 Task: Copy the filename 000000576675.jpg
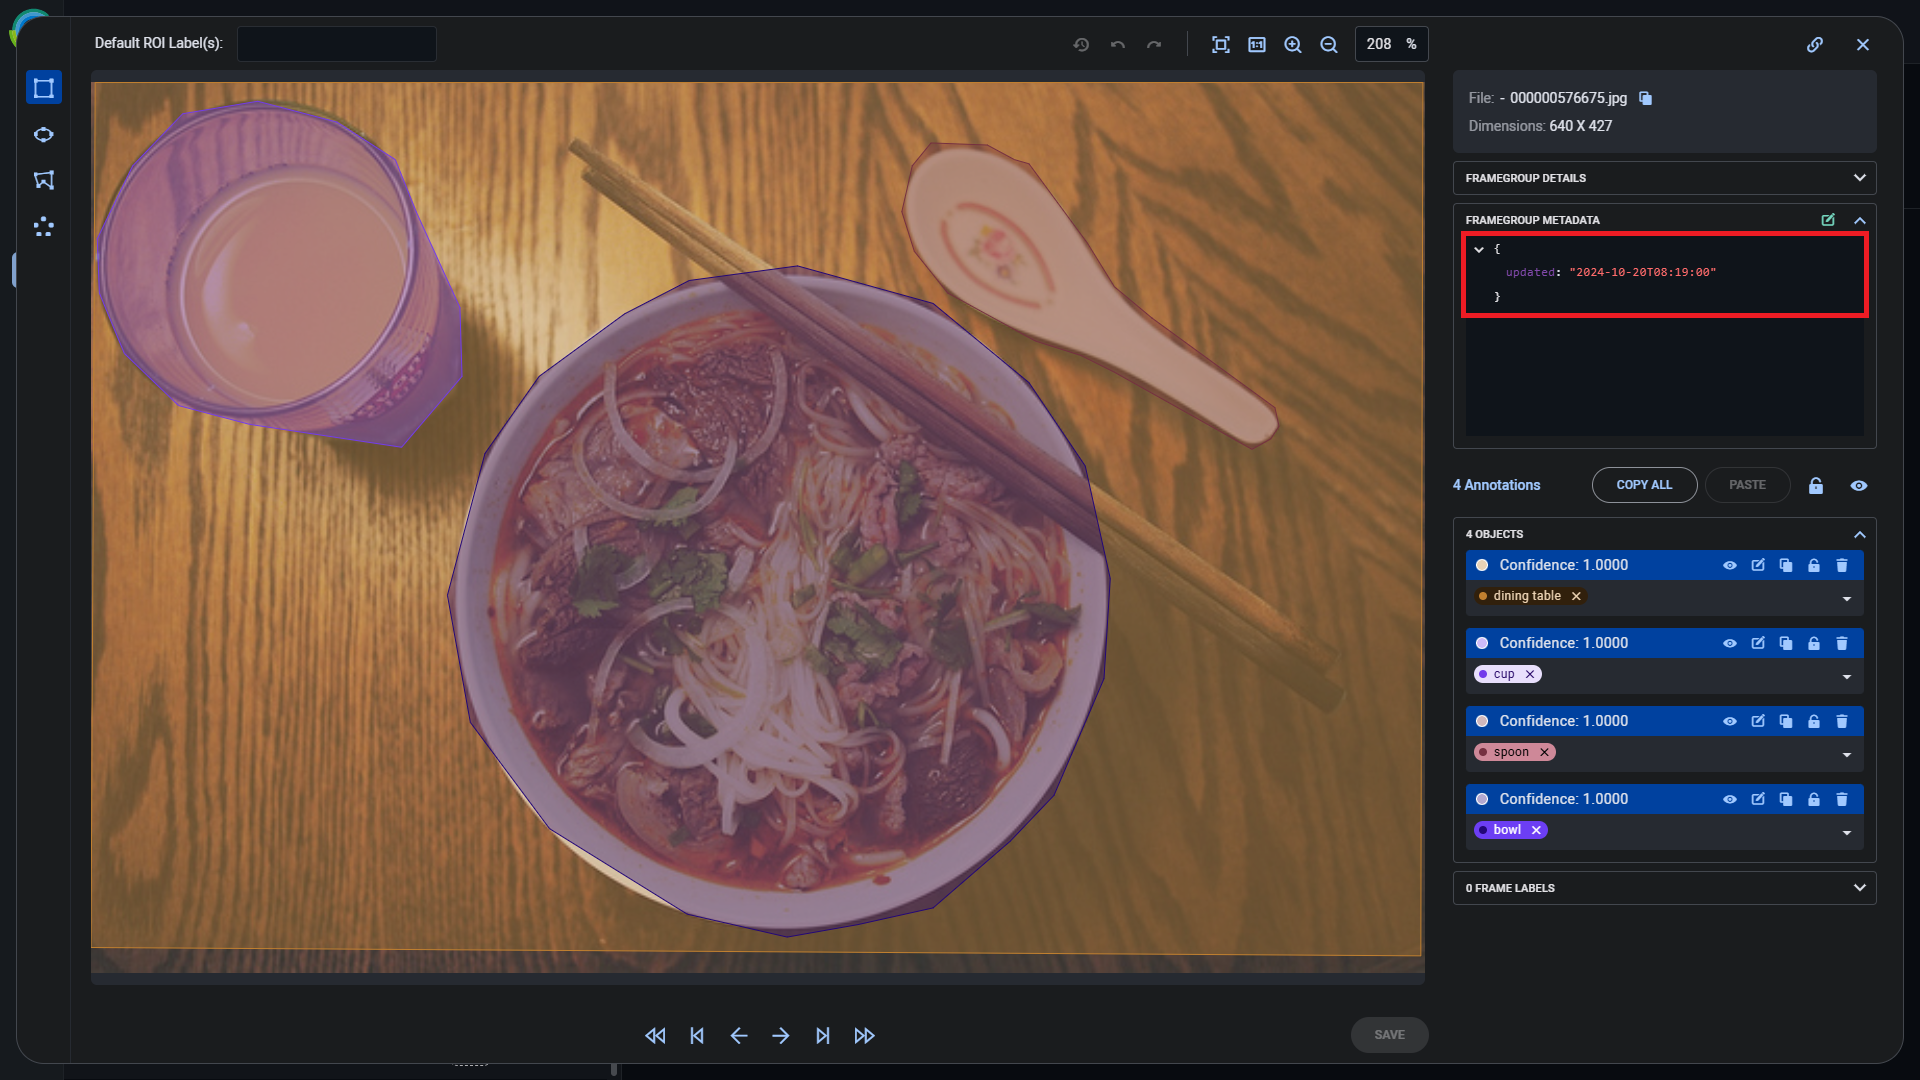(1646, 98)
